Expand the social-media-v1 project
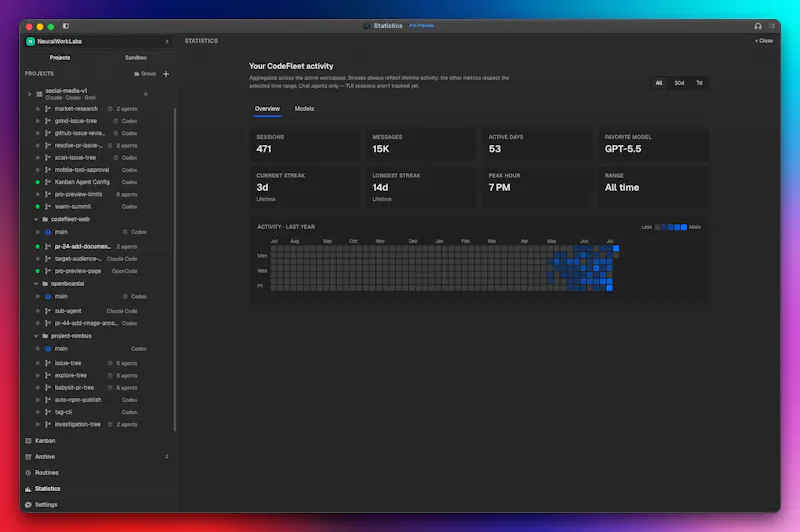 (30, 94)
